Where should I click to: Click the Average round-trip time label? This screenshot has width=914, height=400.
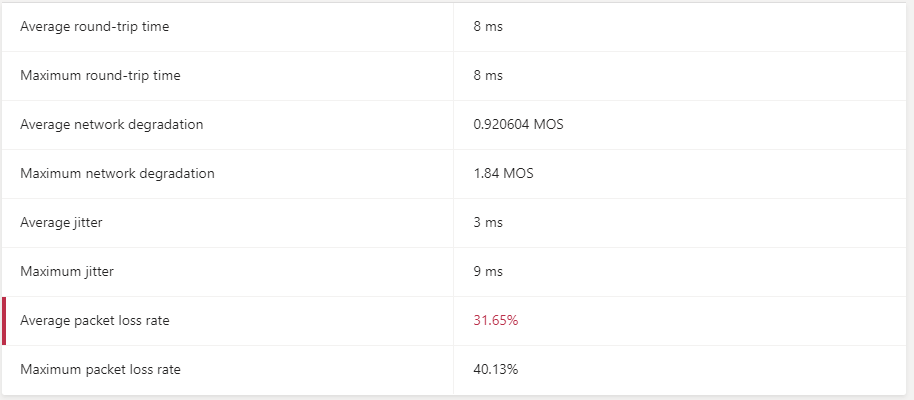94,27
